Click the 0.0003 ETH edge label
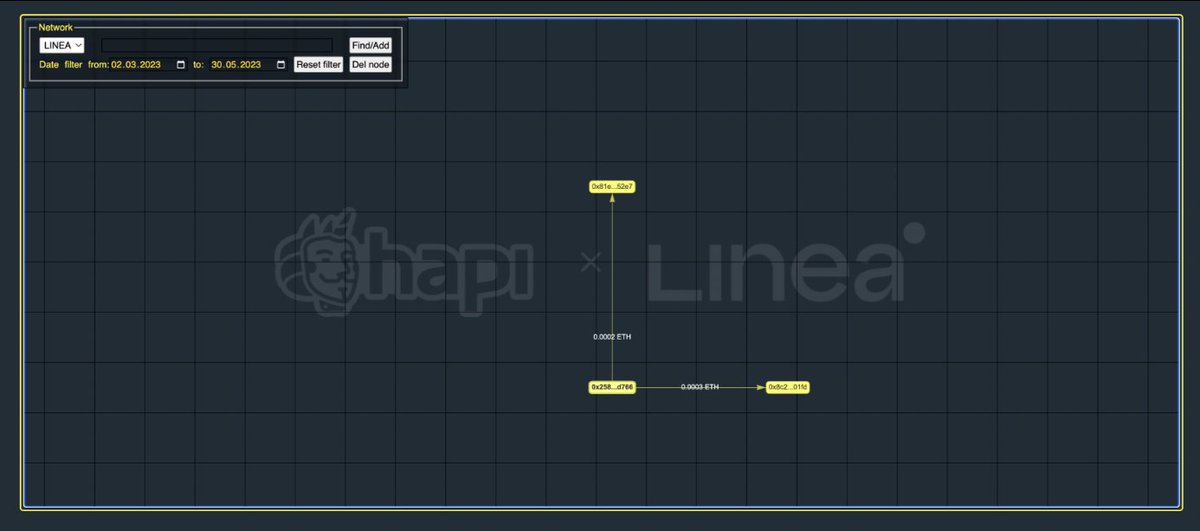The height and width of the screenshot is (531, 1200). point(700,387)
